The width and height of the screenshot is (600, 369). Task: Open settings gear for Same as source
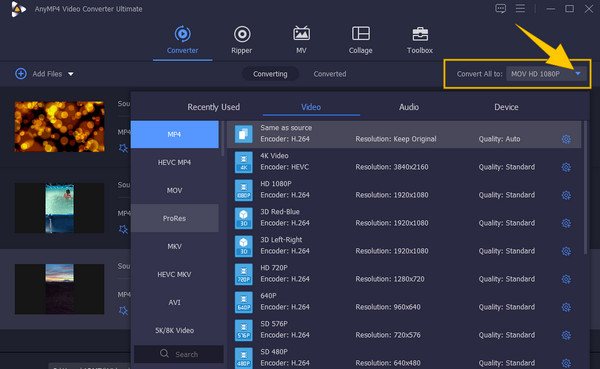[x=566, y=139]
